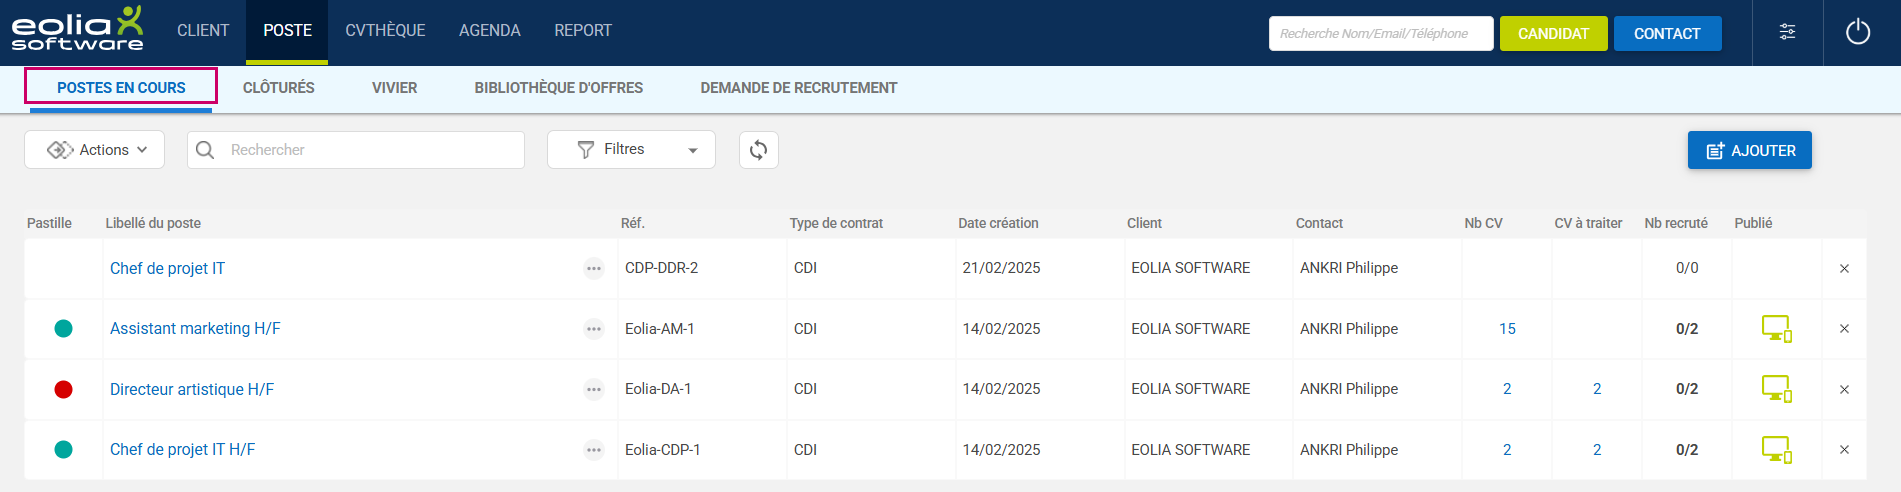Open the Directeur artistique H/F post link
Image resolution: width=1901 pixels, height=492 pixels.
192,389
